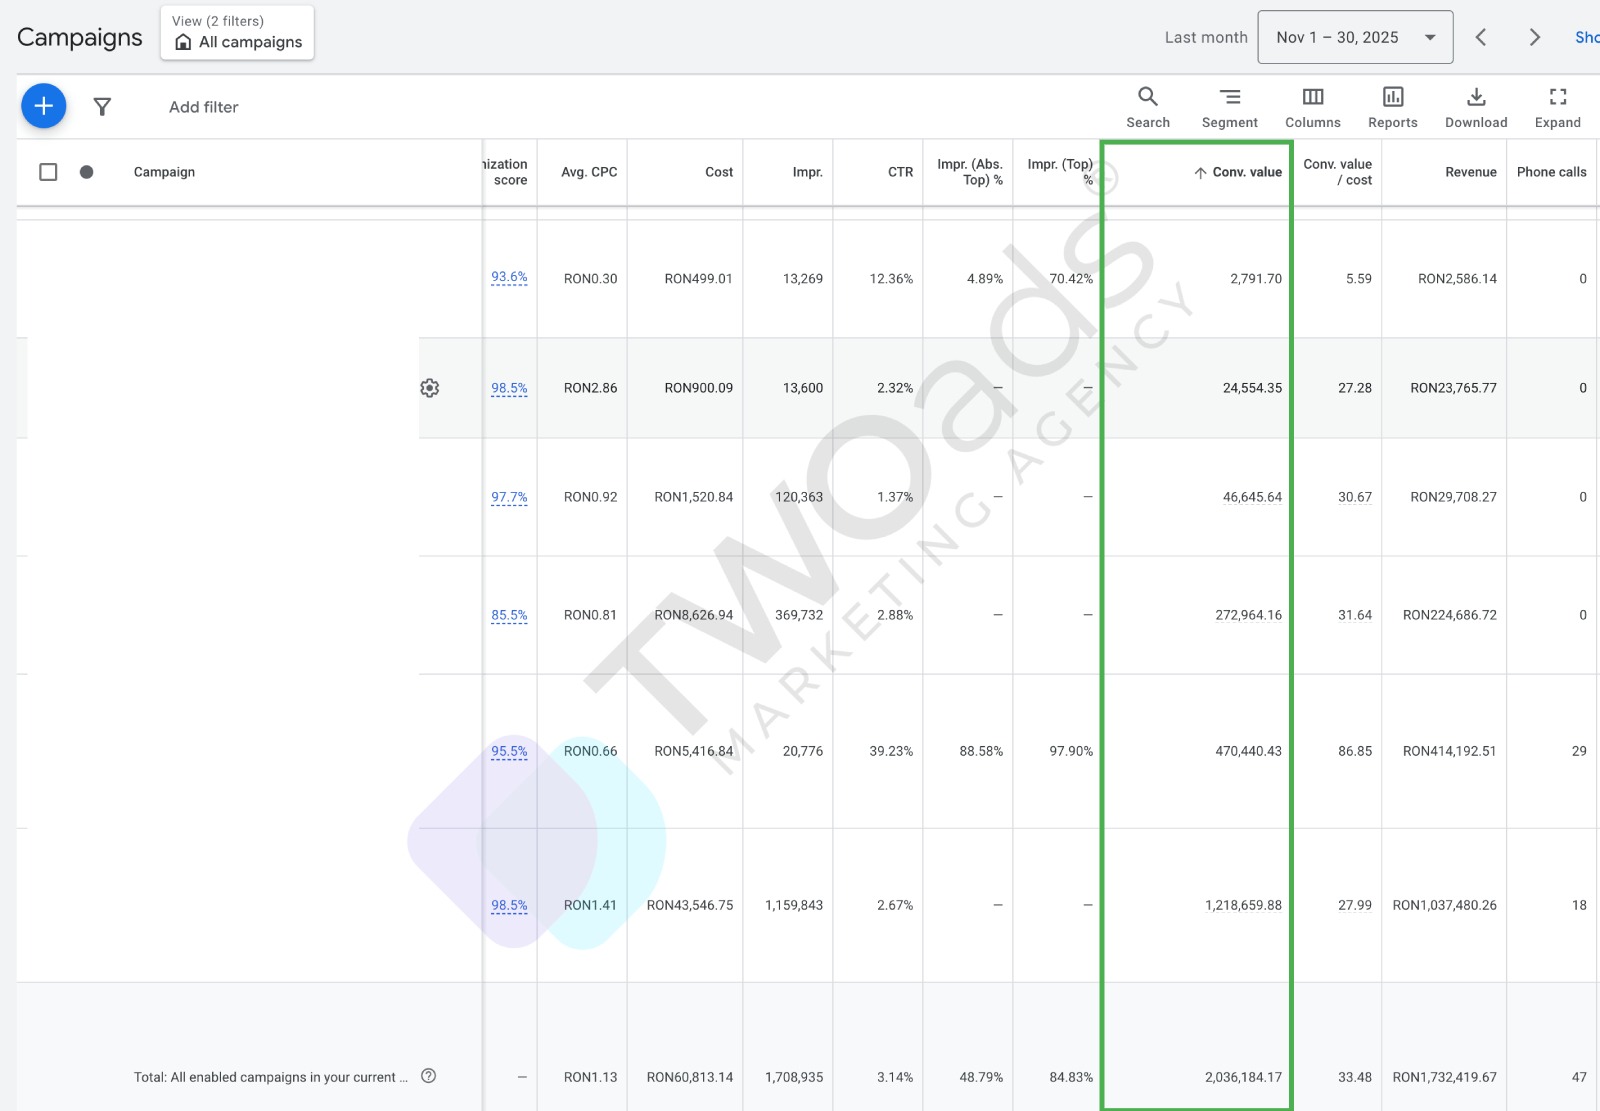
Task: Open the Nov 1 – 30, 2025 date dropdown
Action: coord(1354,38)
